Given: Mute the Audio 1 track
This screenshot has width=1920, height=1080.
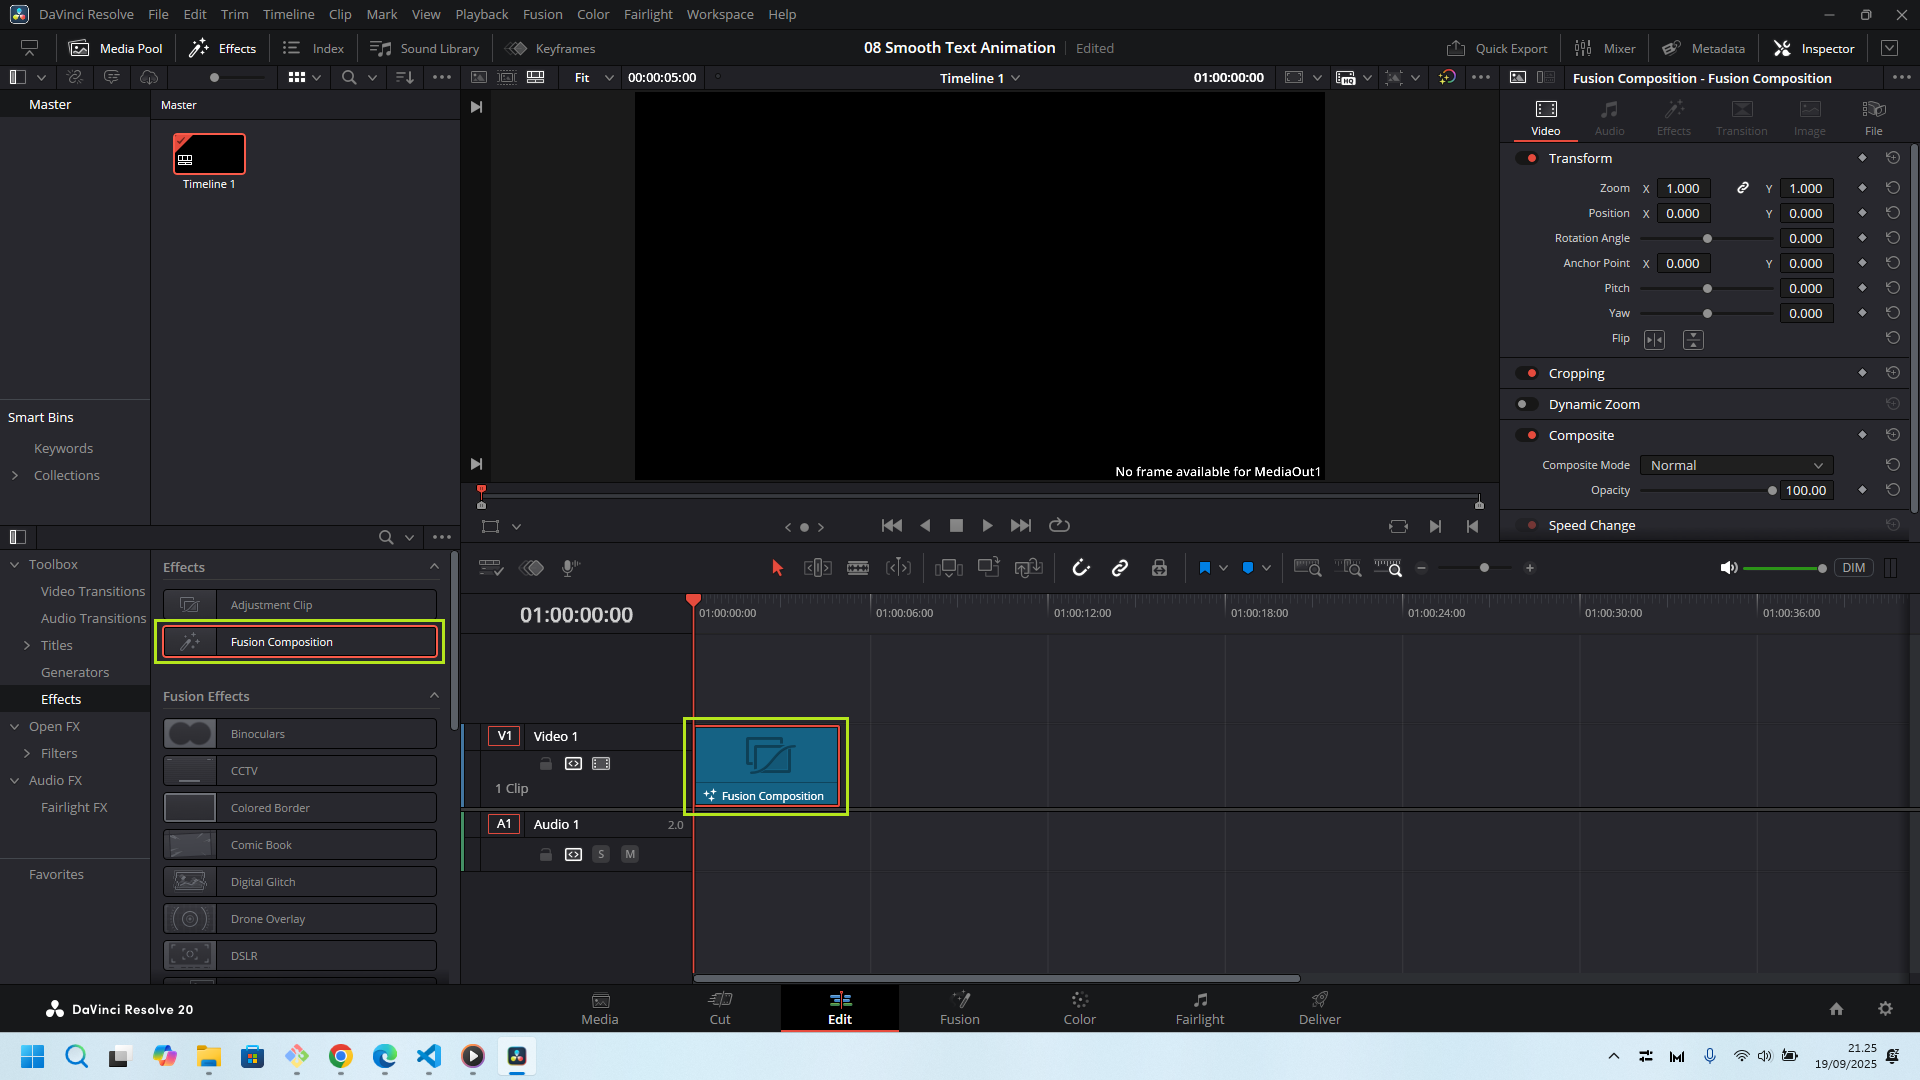Looking at the screenshot, I should [630, 854].
